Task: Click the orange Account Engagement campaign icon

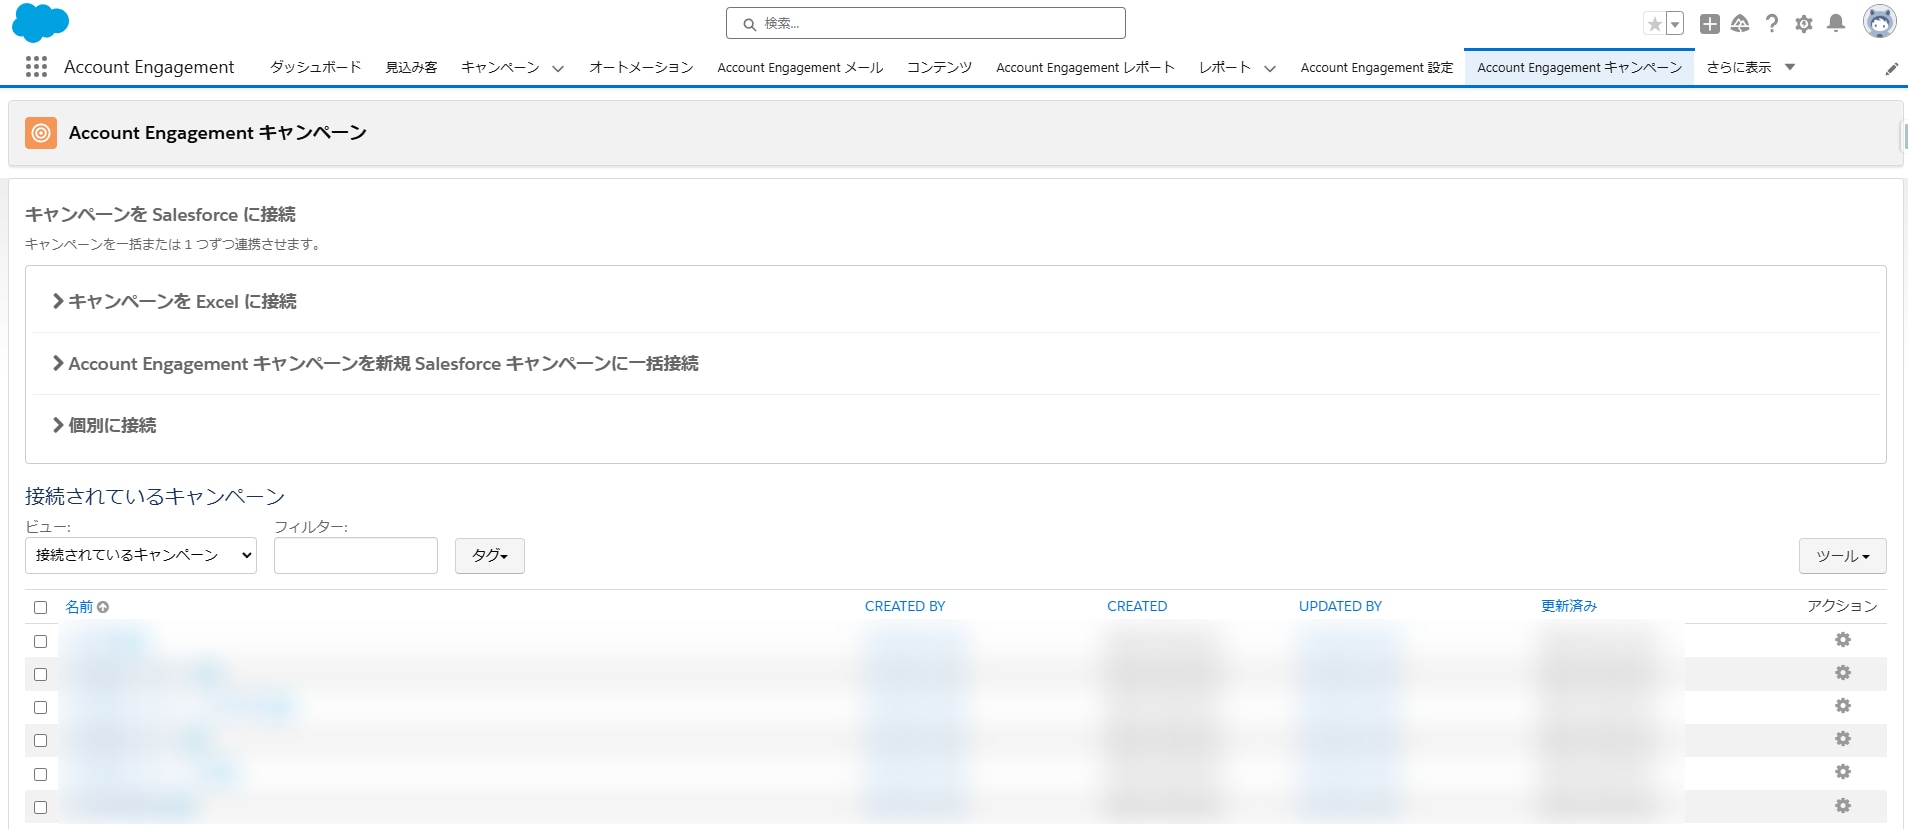Action: [x=41, y=132]
